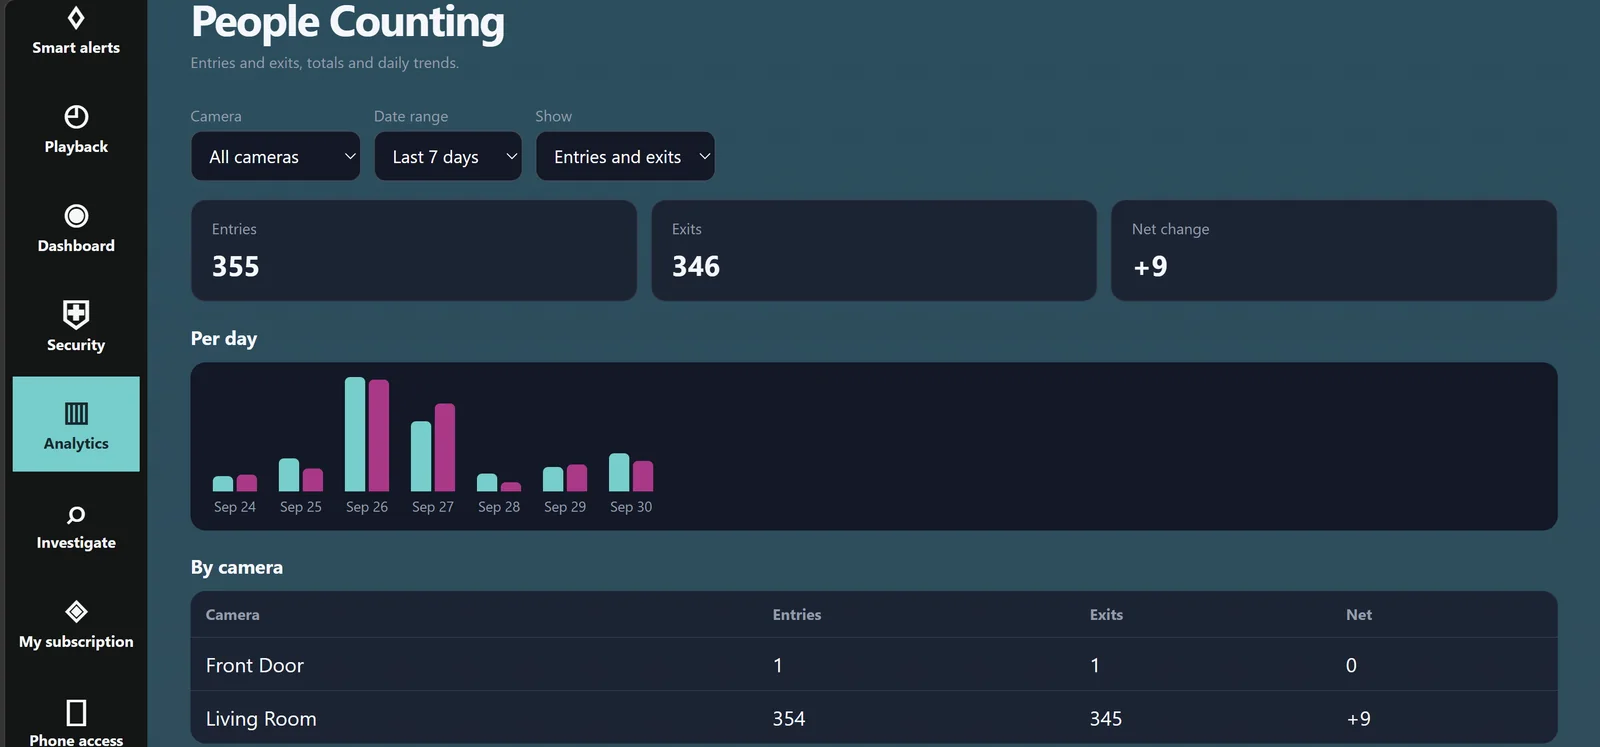Click the By camera section heading
Screen dimensions: 1600x747
click(x=237, y=567)
